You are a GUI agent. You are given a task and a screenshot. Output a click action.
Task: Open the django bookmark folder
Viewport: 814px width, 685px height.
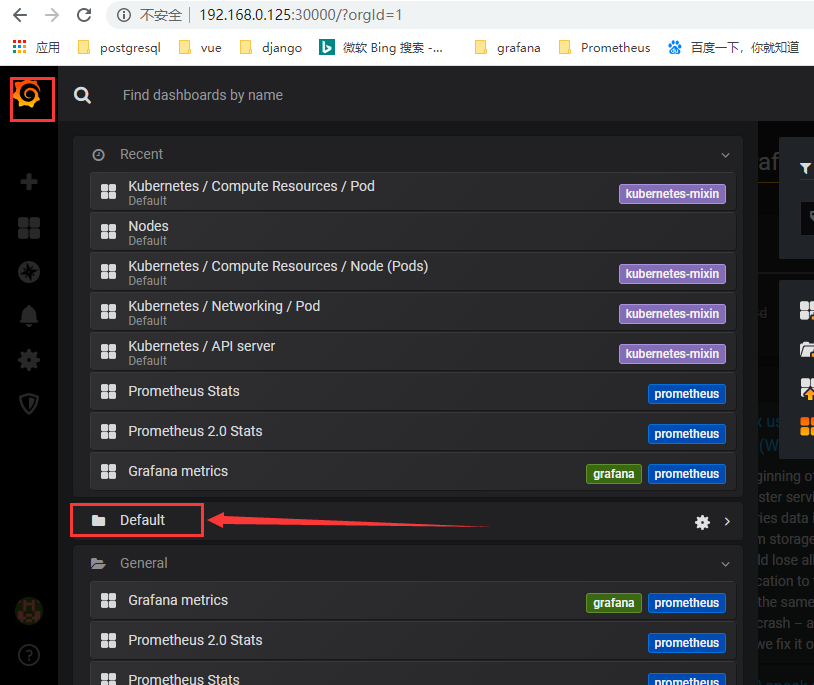pos(270,48)
